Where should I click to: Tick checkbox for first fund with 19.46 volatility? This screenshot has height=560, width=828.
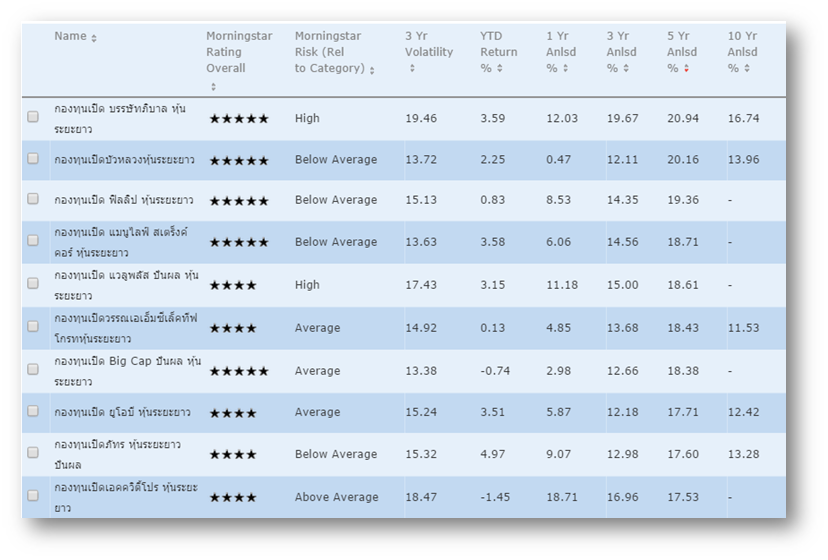(x=33, y=117)
